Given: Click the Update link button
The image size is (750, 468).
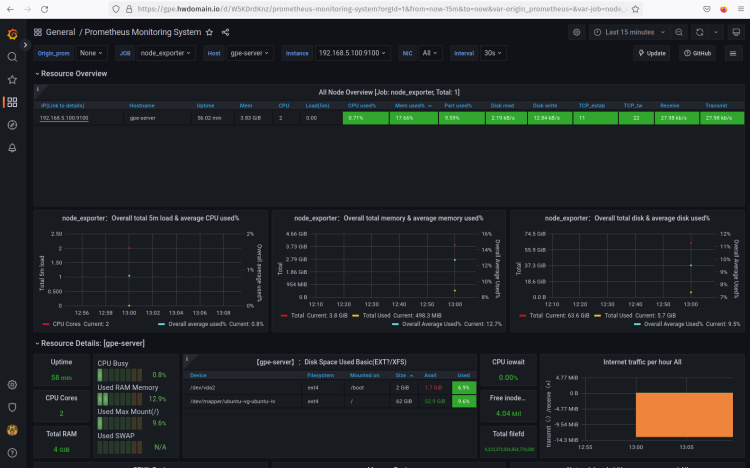Looking at the screenshot, I should (651, 53).
